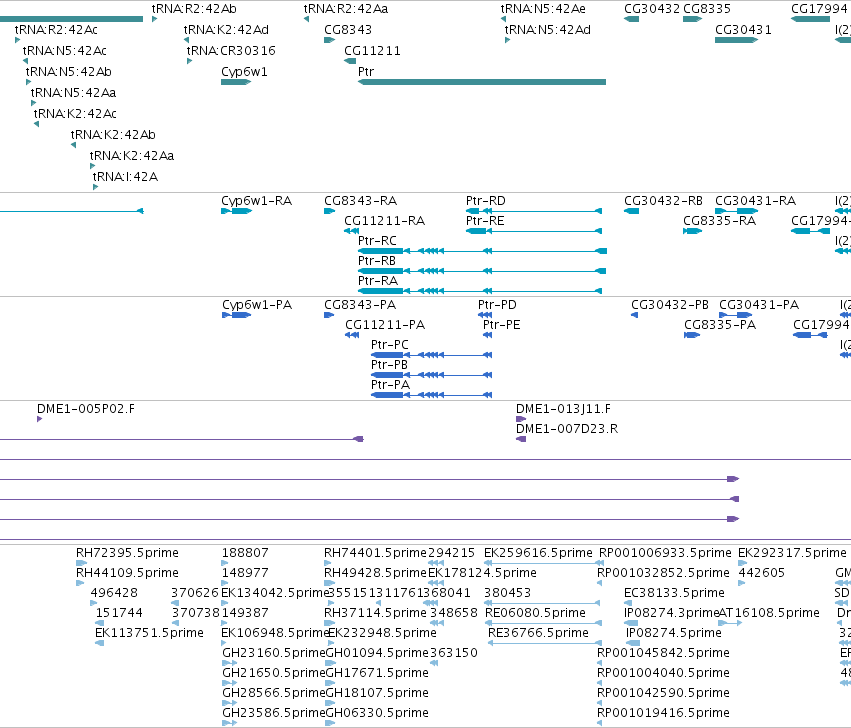The image size is (851, 728).
Task: Click the Ptr-PD CDS label
Action: (497, 305)
